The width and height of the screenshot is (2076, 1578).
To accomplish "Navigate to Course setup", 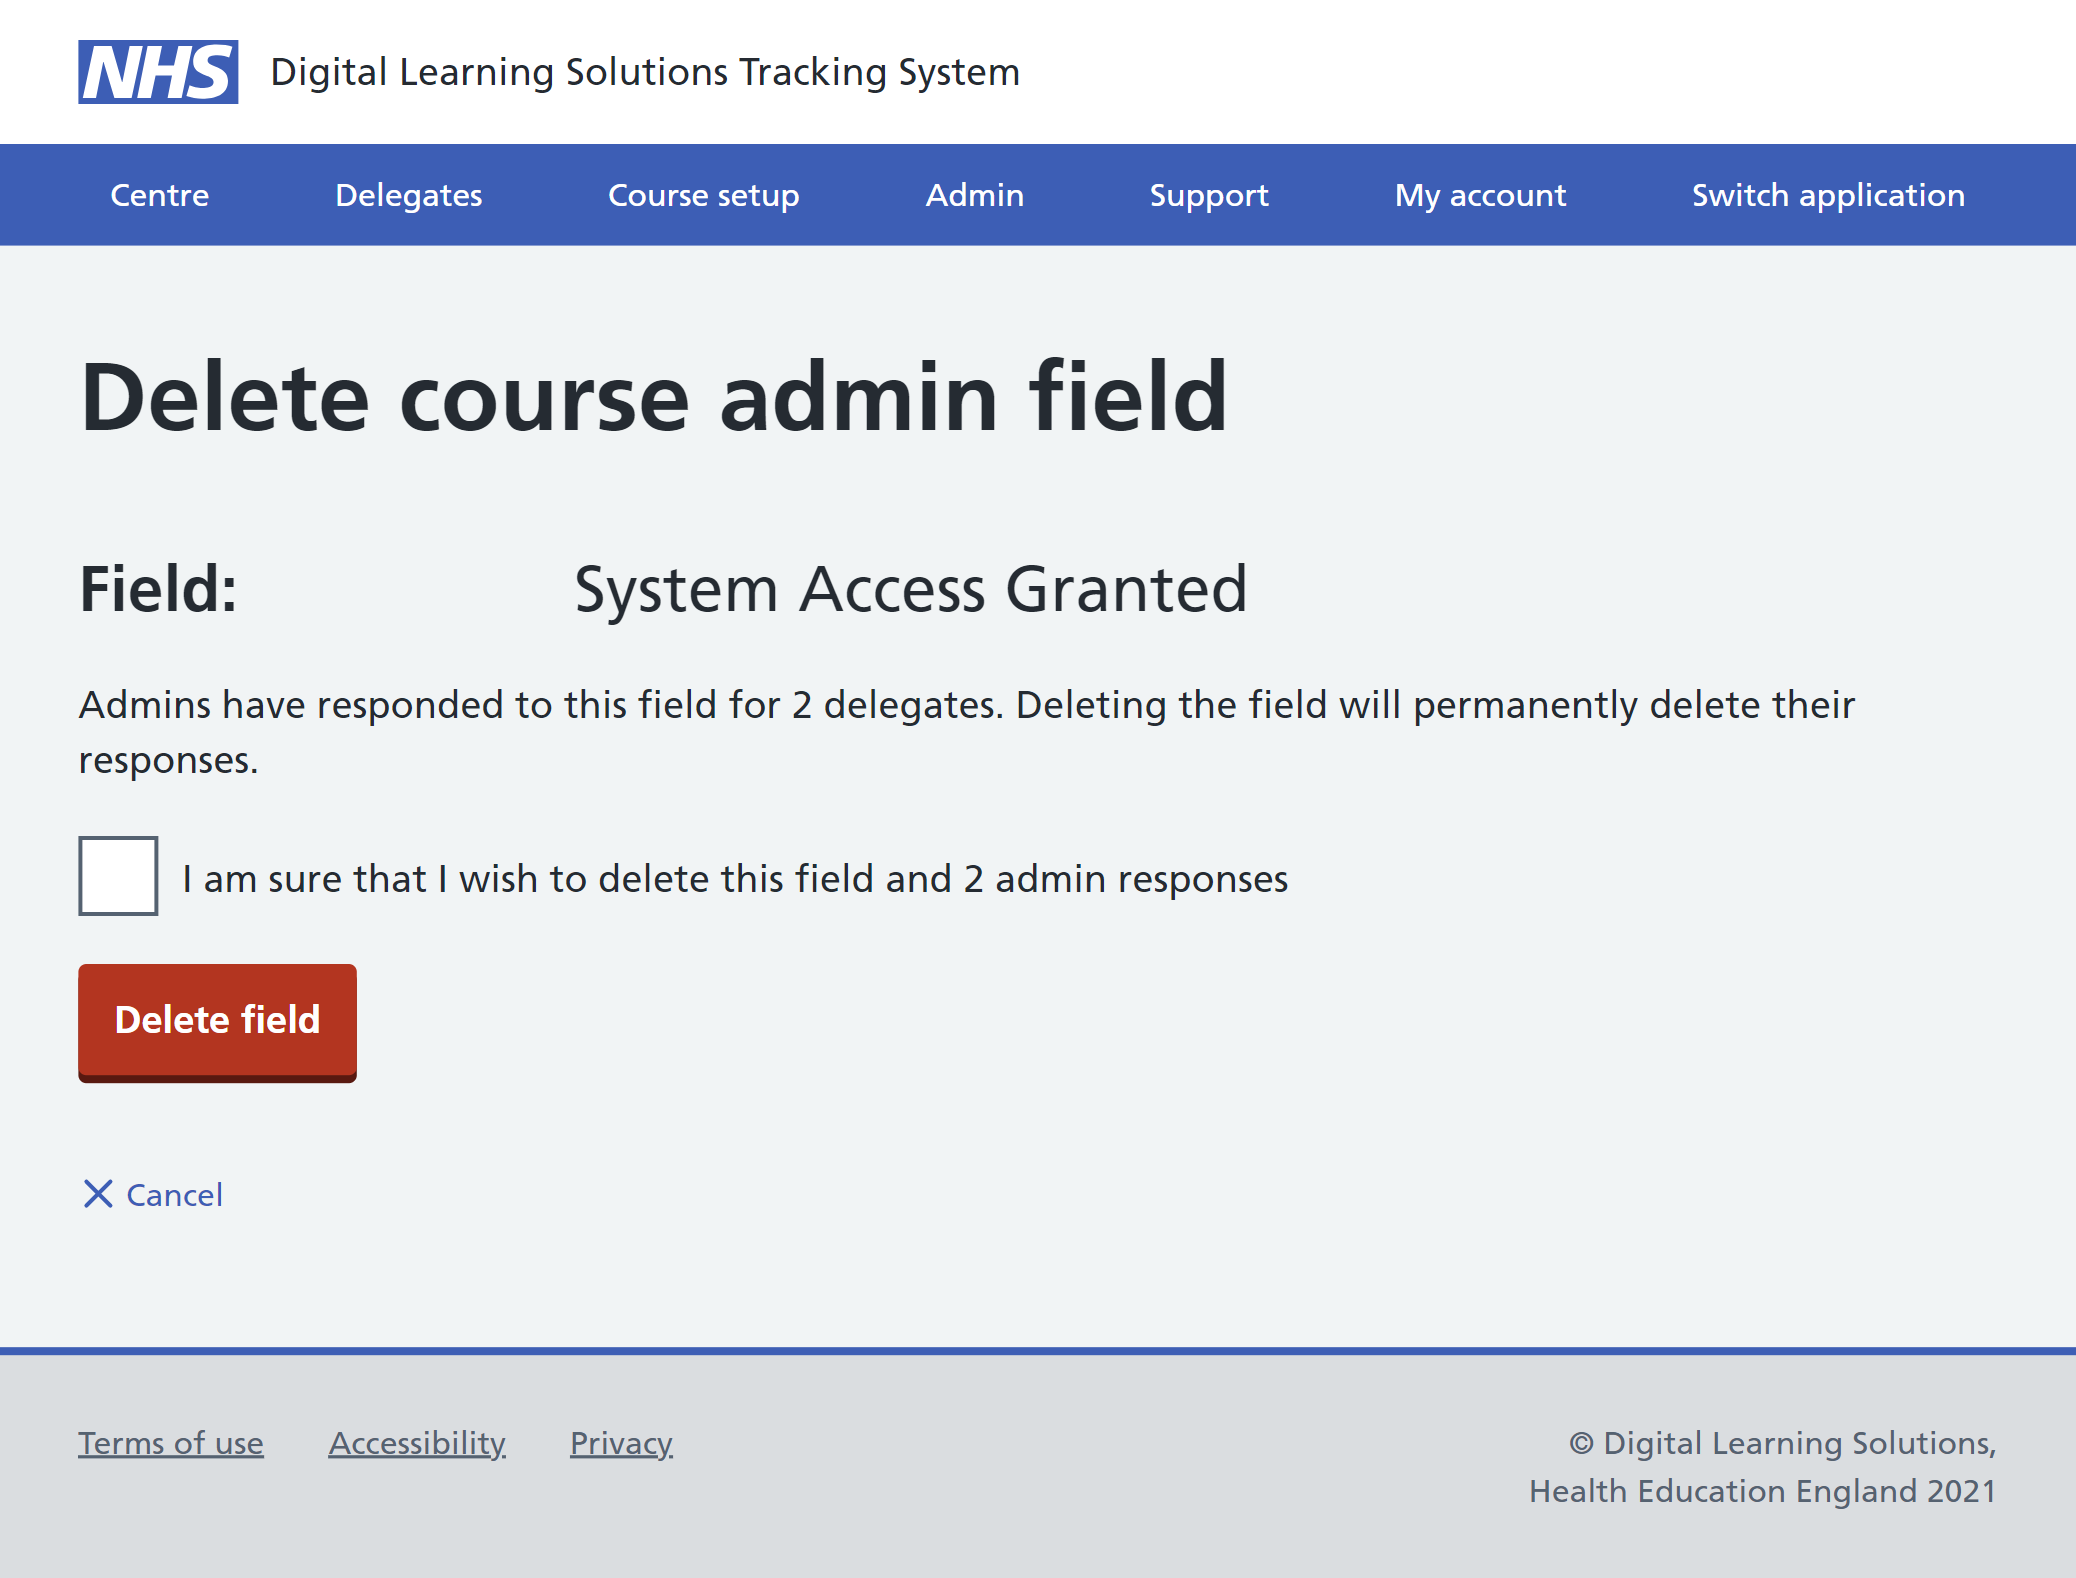I will click(702, 195).
